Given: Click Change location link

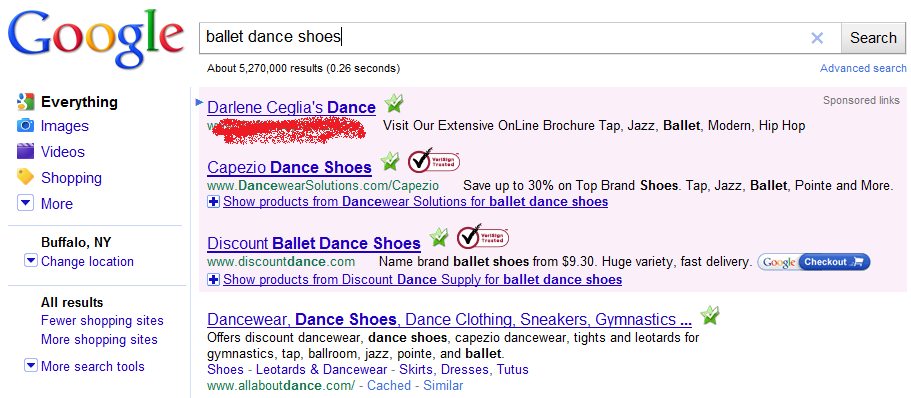Looking at the screenshot, I should 87,261.
